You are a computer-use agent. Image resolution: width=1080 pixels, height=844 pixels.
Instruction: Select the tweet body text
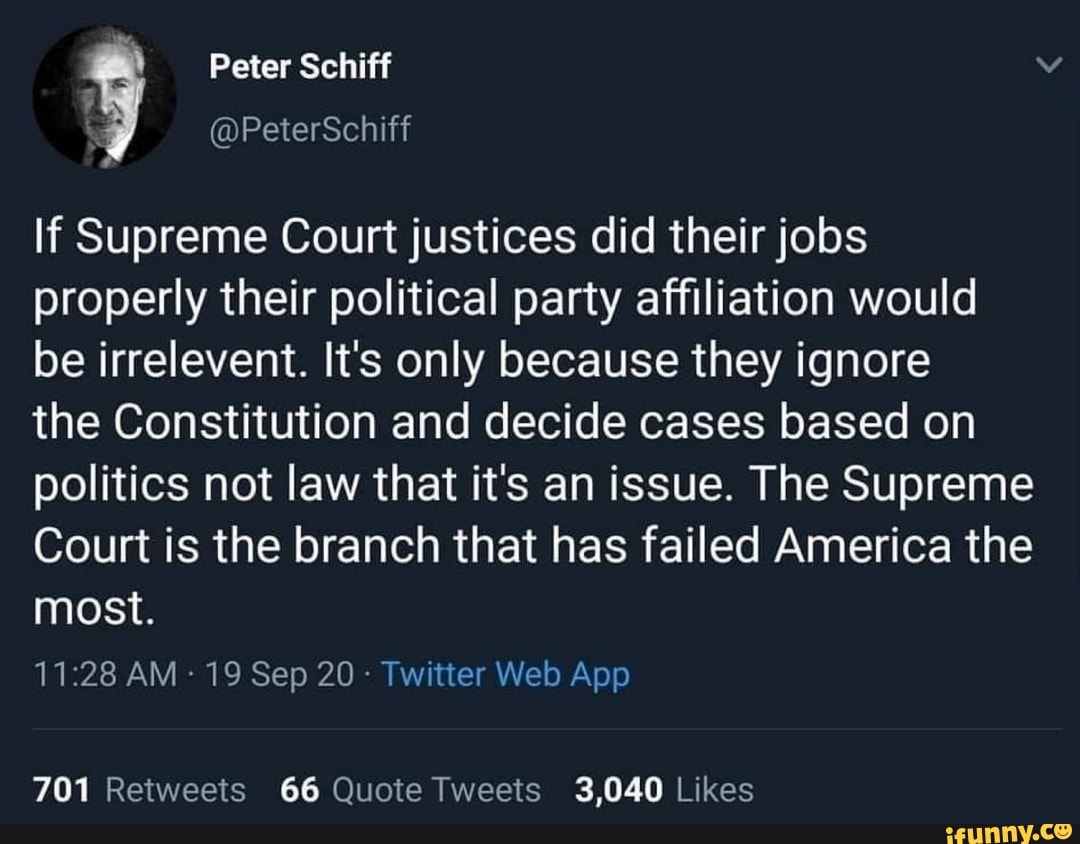500,420
